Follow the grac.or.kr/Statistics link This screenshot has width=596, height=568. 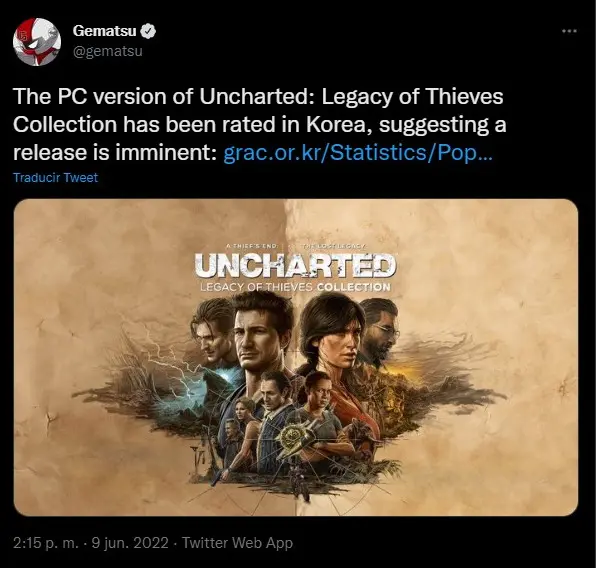(x=358, y=152)
